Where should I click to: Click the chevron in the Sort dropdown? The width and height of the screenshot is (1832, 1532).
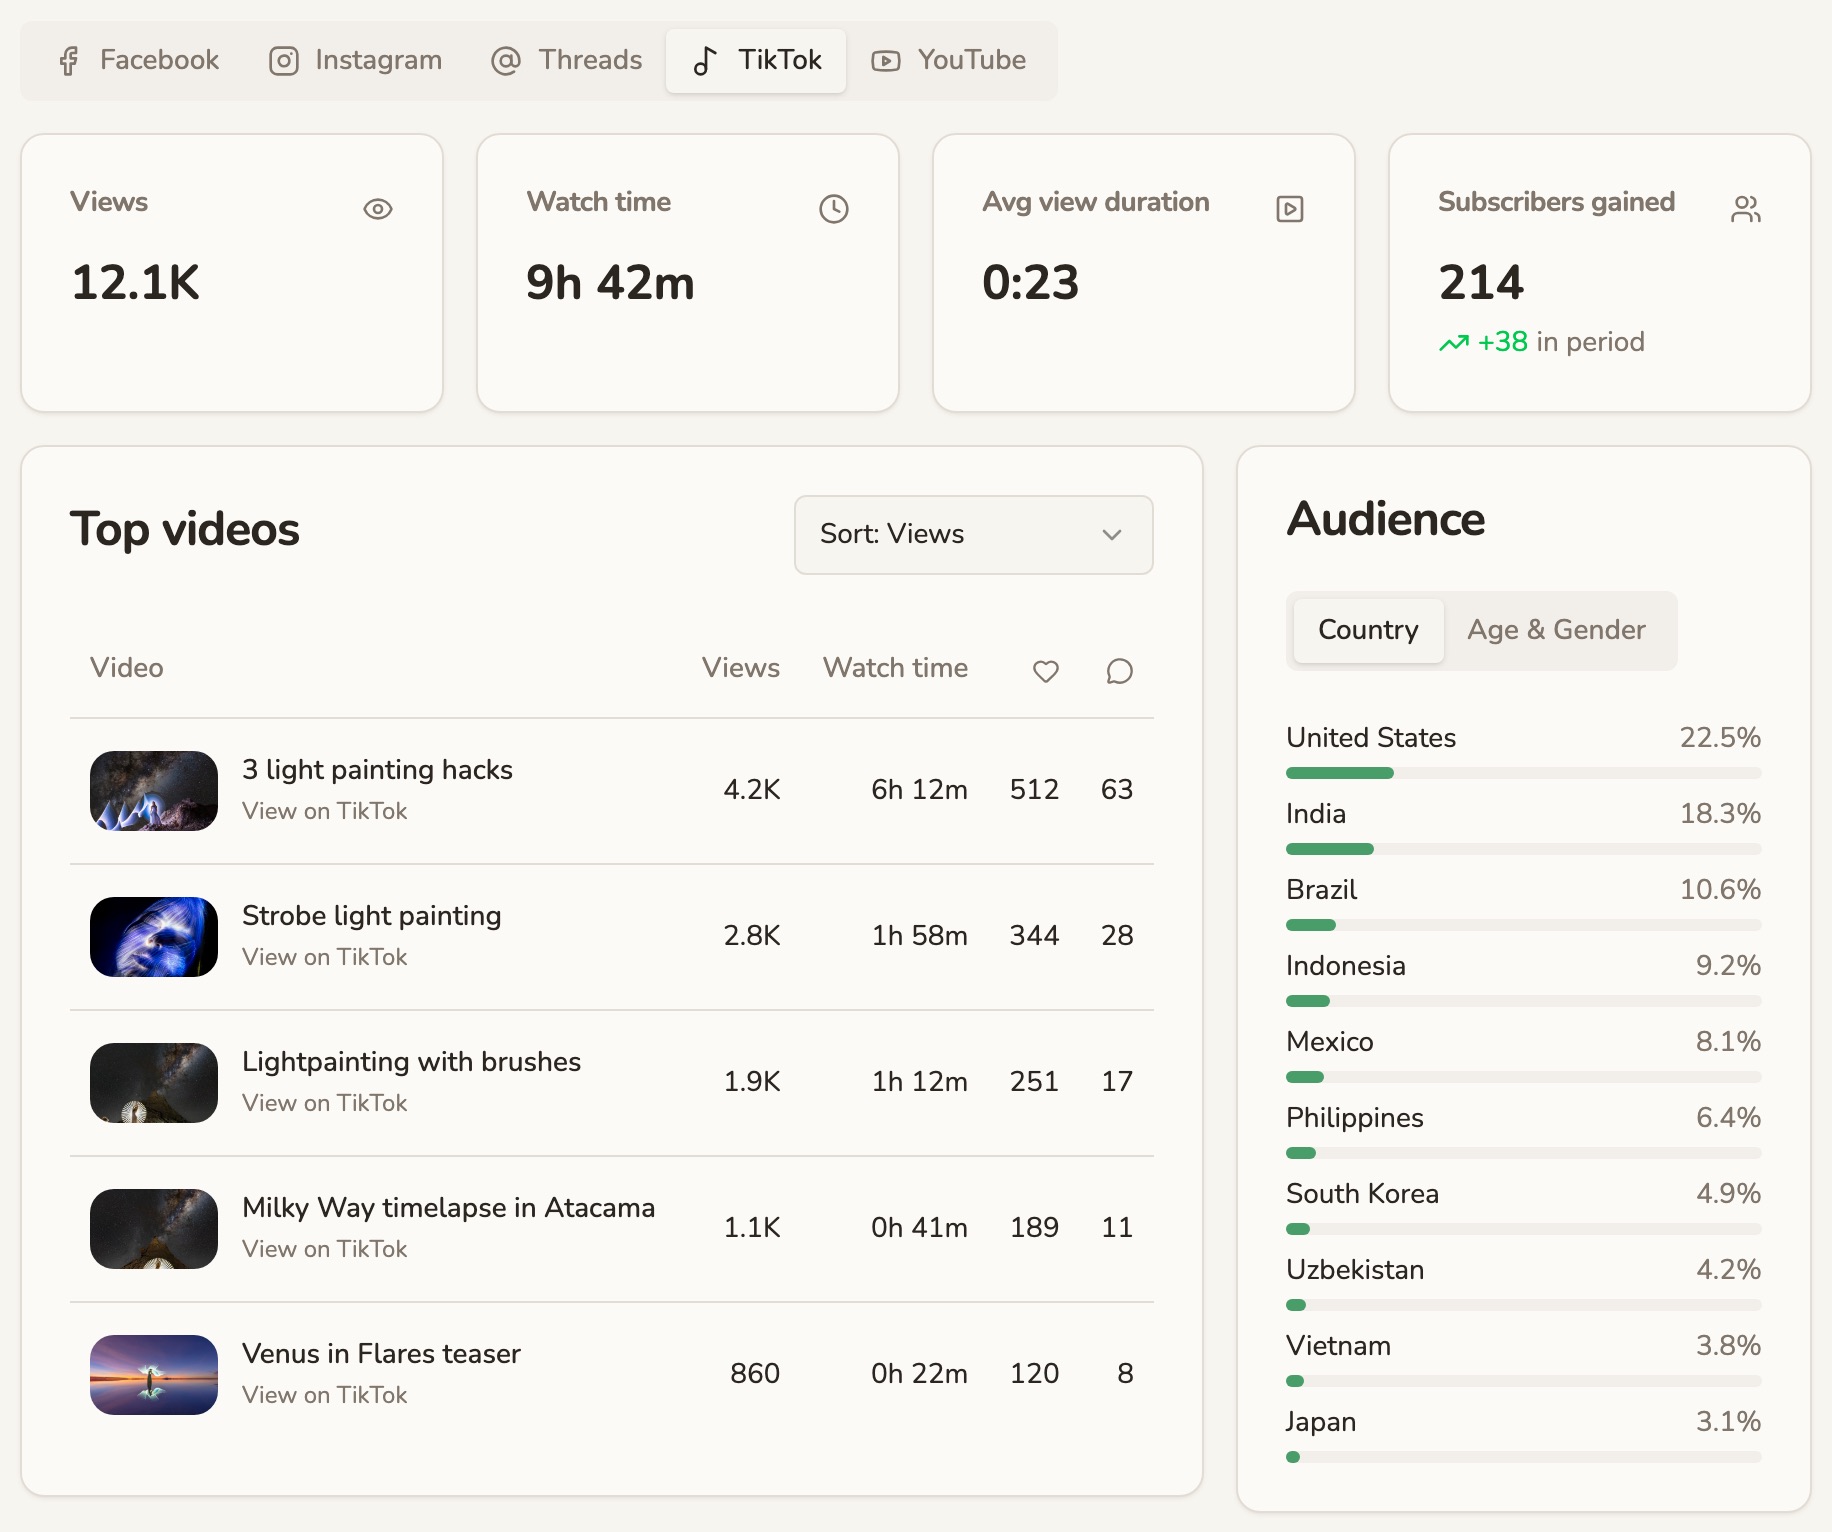click(x=1112, y=535)
